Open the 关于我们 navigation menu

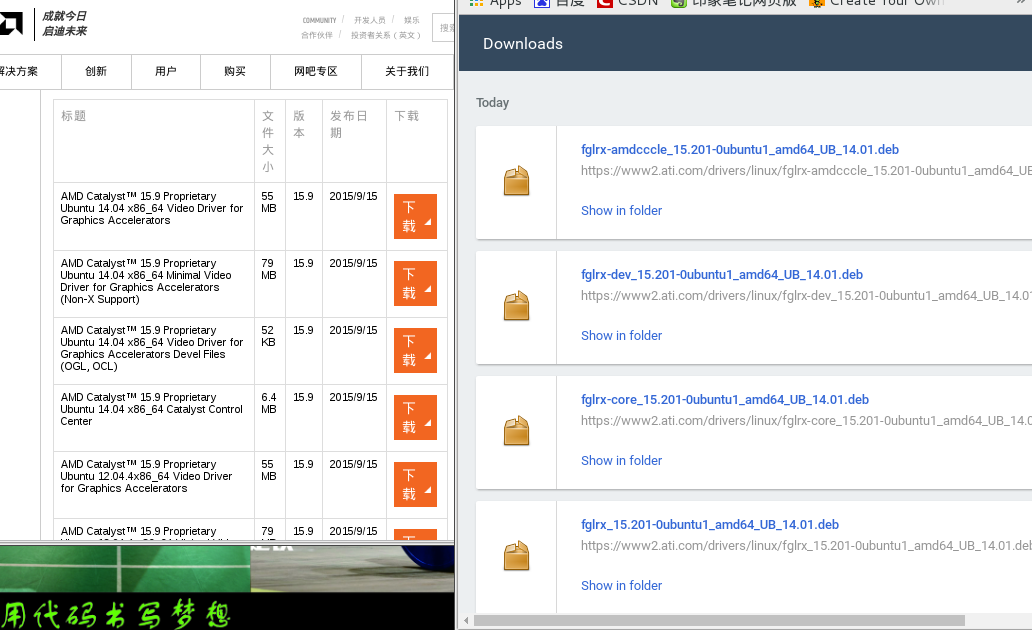(x=407, y=71)
